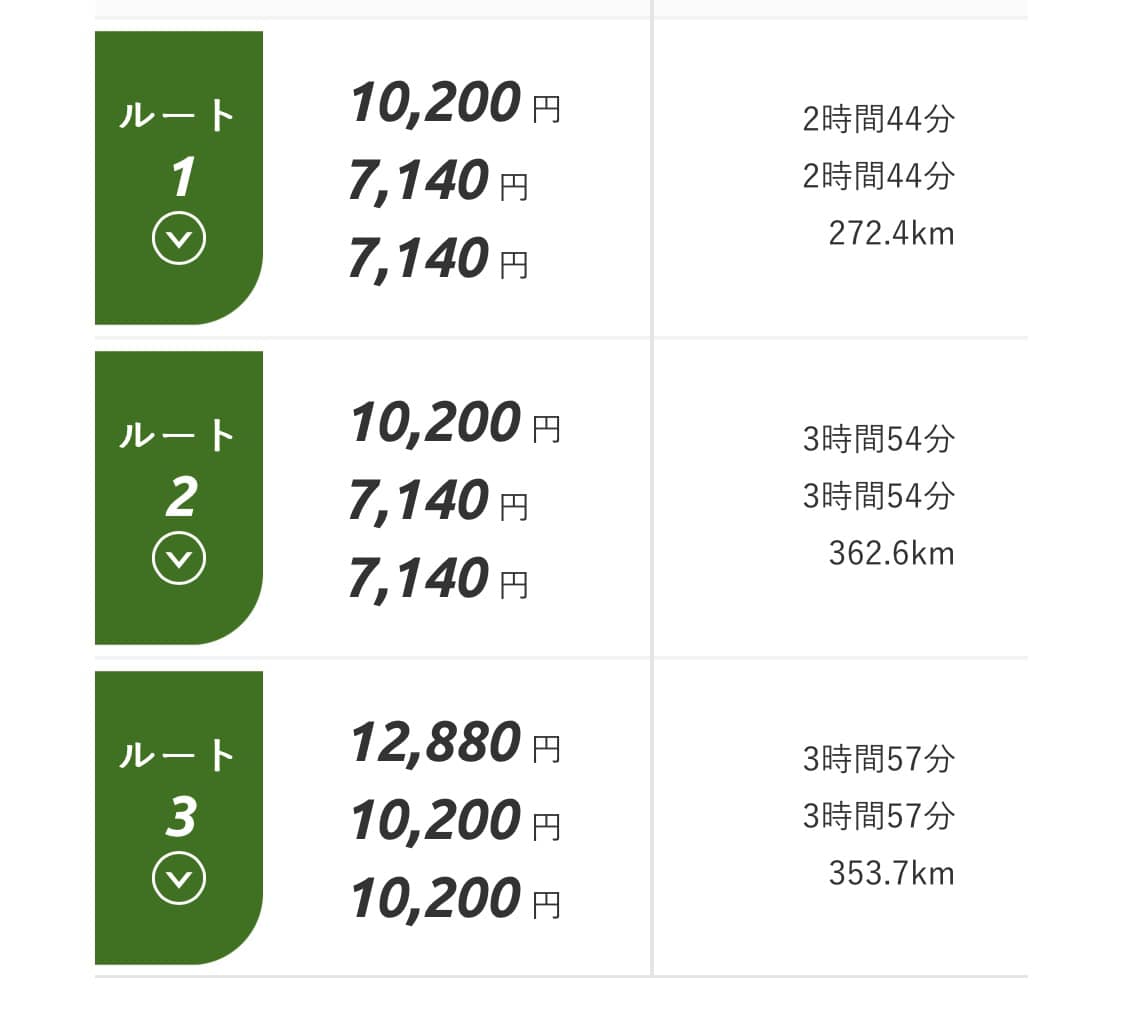Click the first 3時間54分 duration in Route 2
Screen dimensions: 1124x1020
[x=878, y=440]
